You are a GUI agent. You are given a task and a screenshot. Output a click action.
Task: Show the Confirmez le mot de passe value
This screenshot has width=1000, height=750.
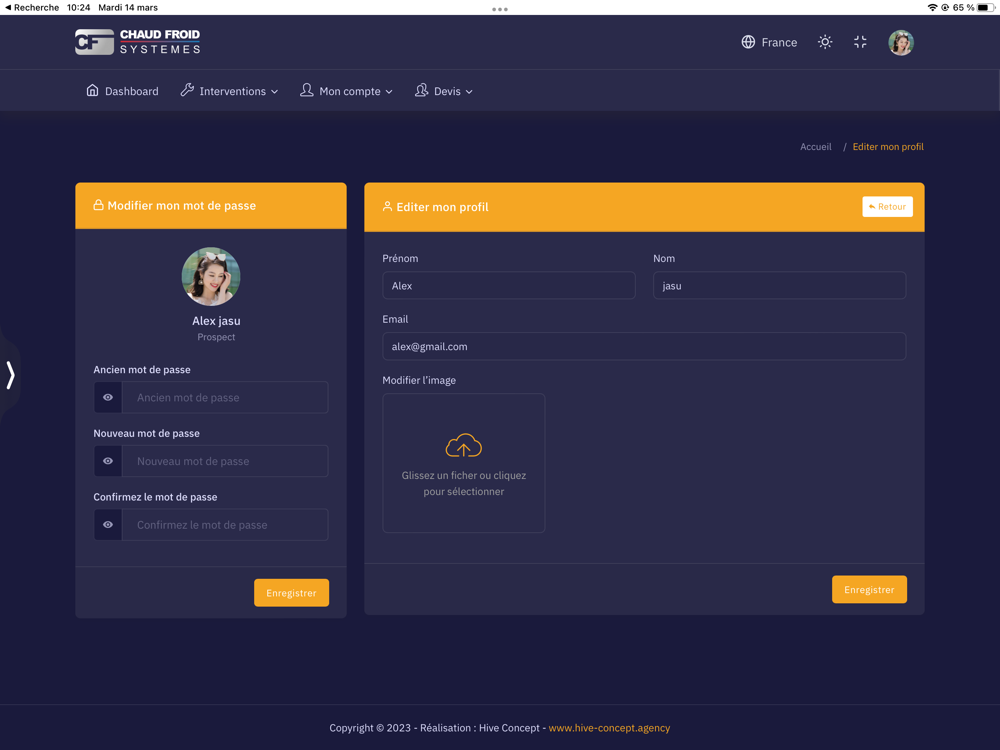pyautogui.click(x=108, y=525)
